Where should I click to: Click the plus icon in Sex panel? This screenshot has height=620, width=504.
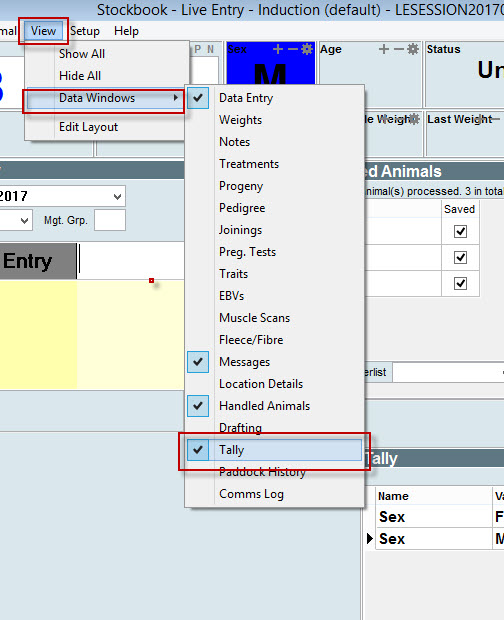[278, 49]
